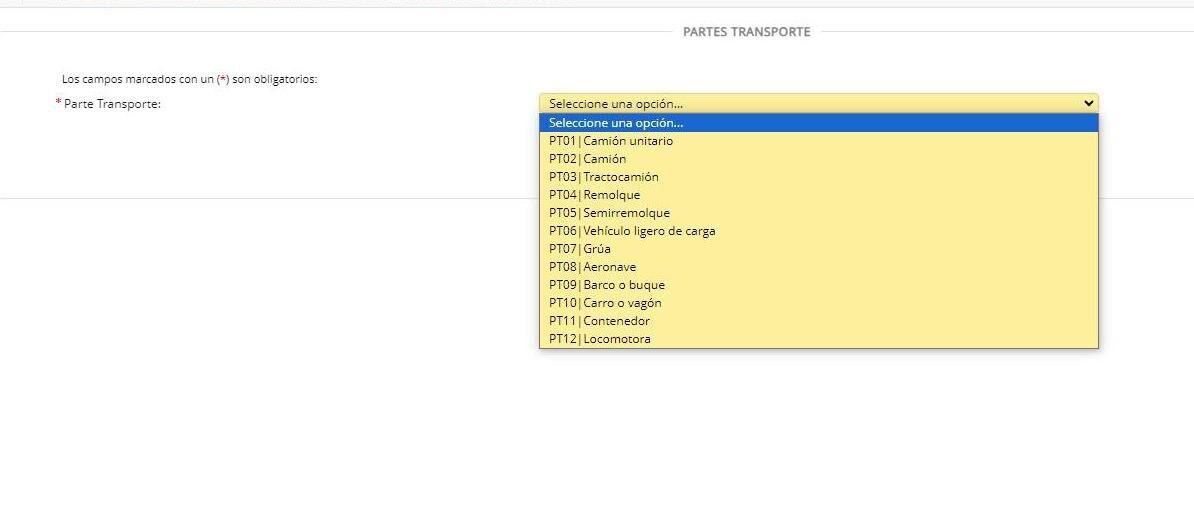The height and width of the screenshot is (529, 1194).
Task: Pick PT06 Vehículo ligero de carga
Action: (x=632, y=231)
